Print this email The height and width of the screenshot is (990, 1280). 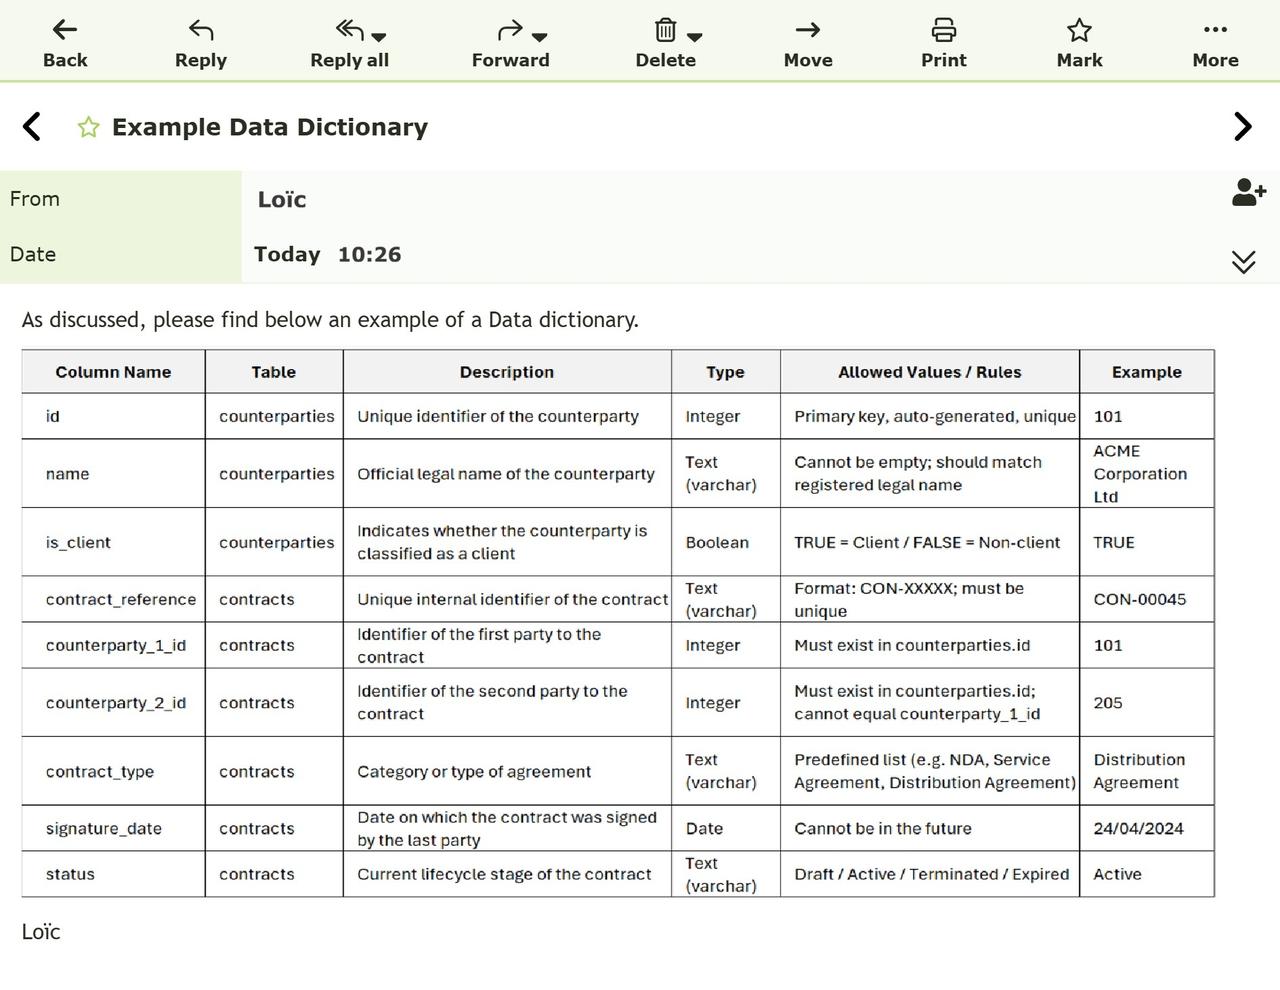click(x=944, y=44)
